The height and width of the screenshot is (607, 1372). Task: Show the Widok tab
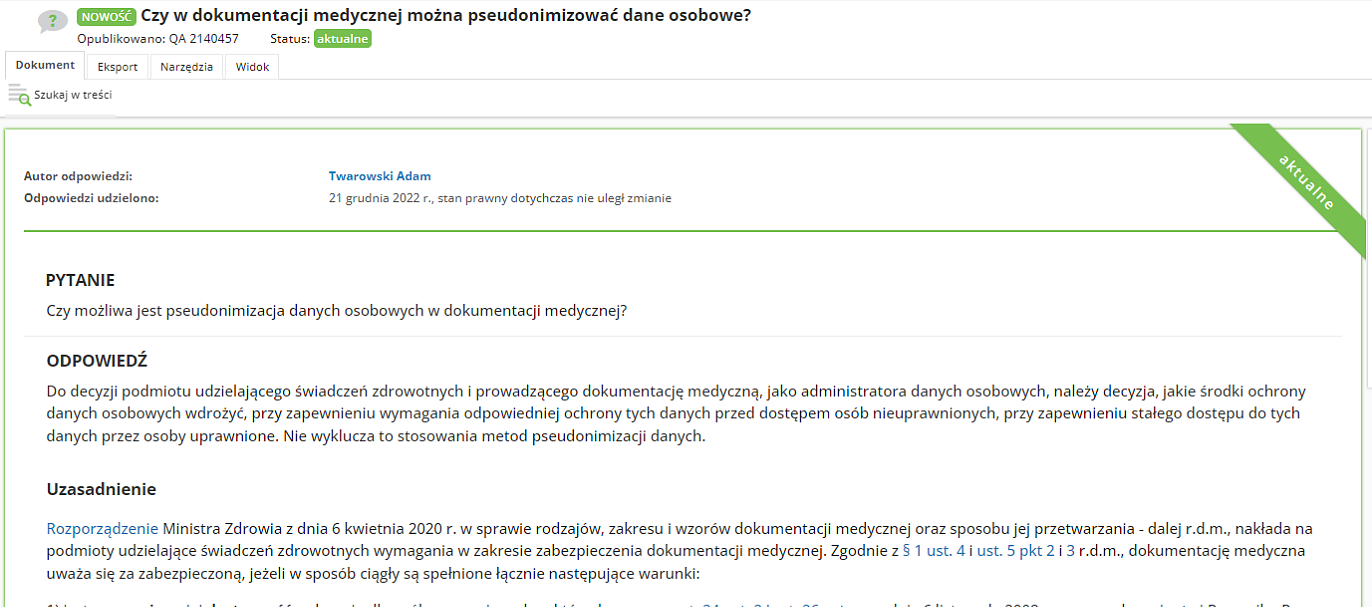[252, 67]
